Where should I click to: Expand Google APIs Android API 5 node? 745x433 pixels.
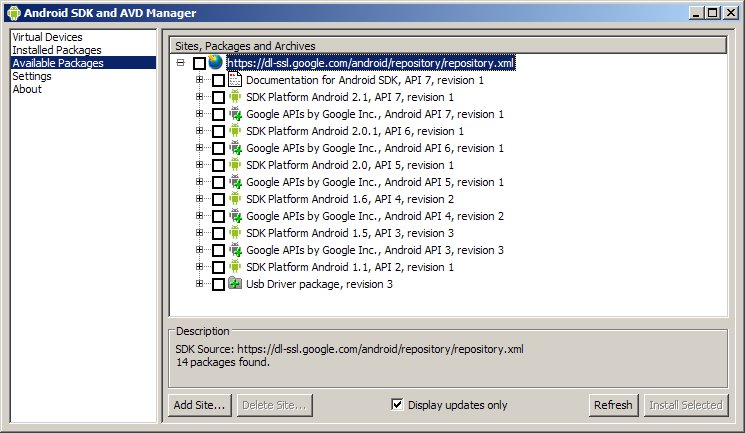pos(199,182)
